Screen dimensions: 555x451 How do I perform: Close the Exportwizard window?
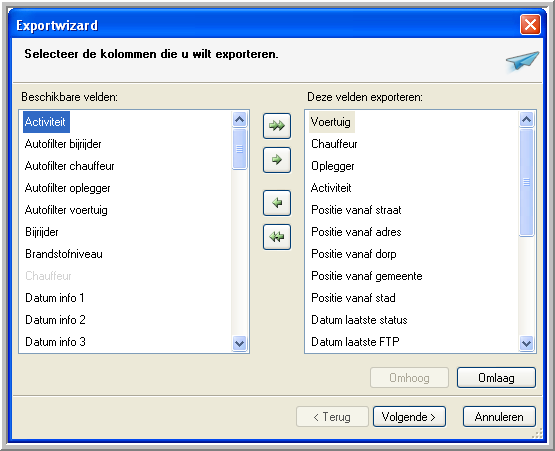pos(530,25)
